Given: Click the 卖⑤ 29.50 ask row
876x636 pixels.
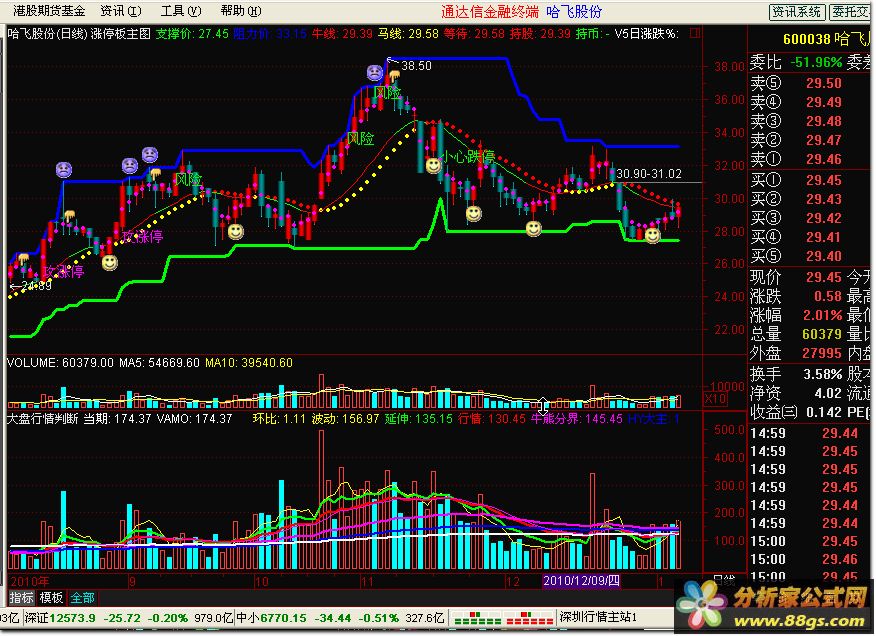Looking at the screenshot, I should pyautogui.click(x=796, y=83).
